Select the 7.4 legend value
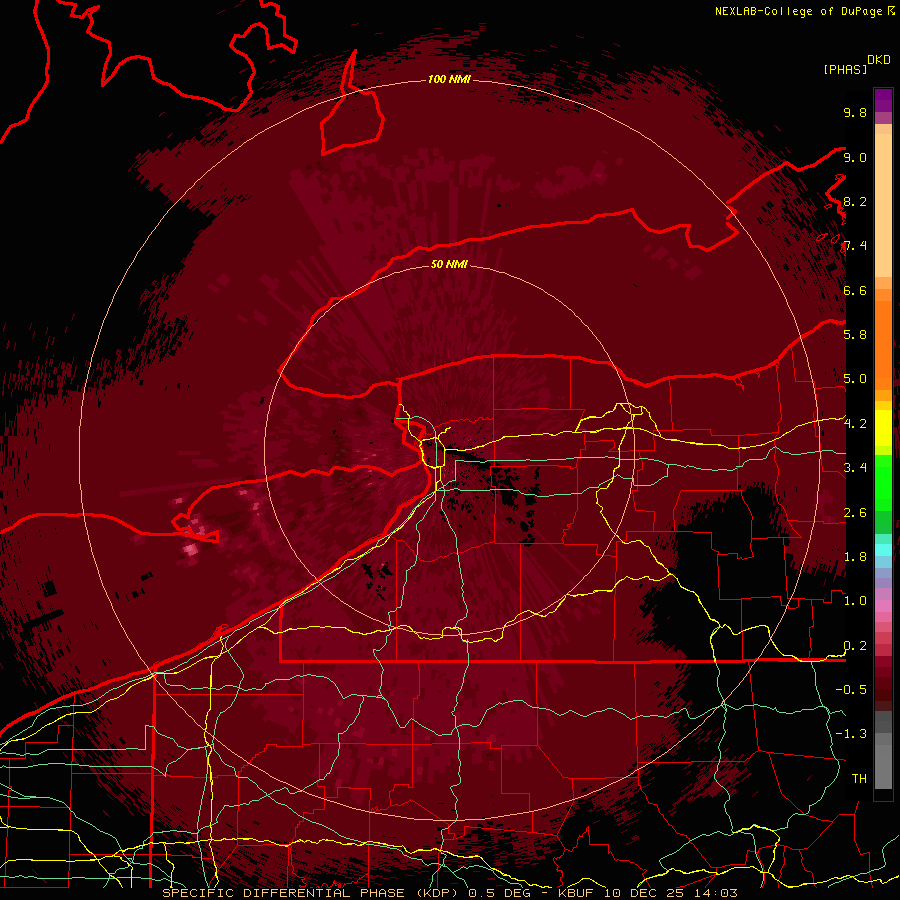The width and height of the screenshot is (900, 900). click(855, 246)
